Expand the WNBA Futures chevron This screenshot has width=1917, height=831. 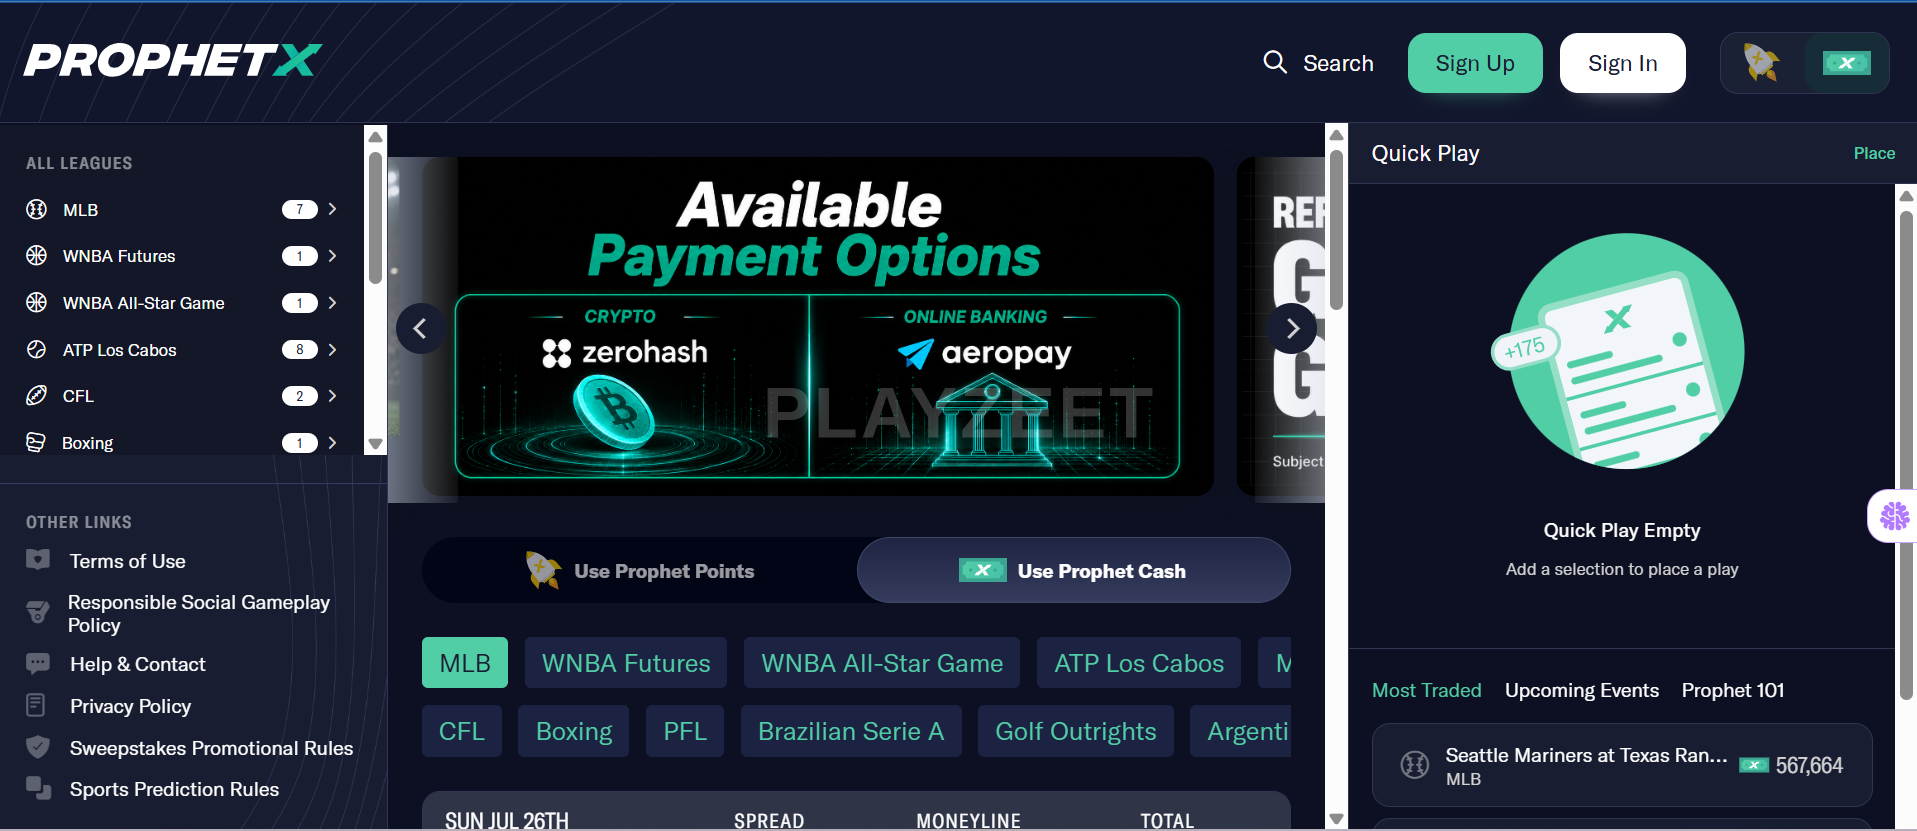[x=333, y=256]
